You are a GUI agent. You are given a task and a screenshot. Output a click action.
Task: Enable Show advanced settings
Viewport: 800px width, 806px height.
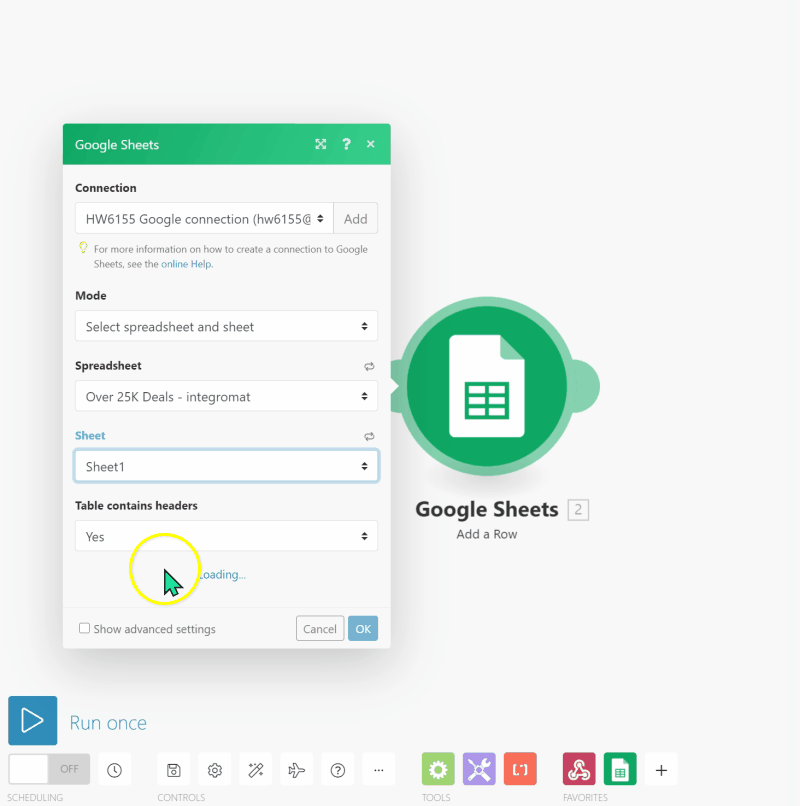tap(84, 628)
